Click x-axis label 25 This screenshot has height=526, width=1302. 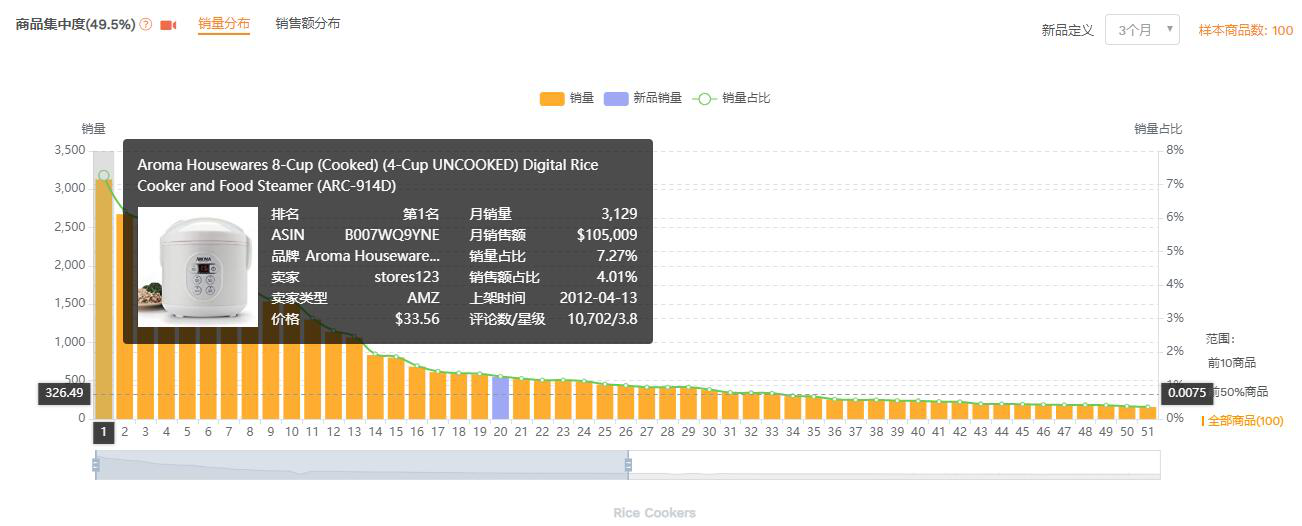point(605,432)
